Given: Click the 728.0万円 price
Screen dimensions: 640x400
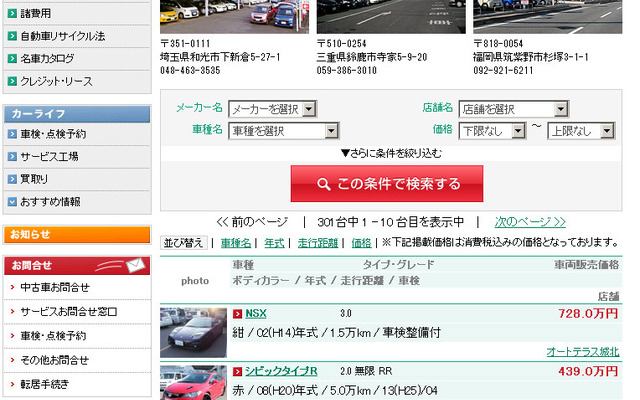Looking at the screenshot, I should pyautogui.click(x=588, y=313).
